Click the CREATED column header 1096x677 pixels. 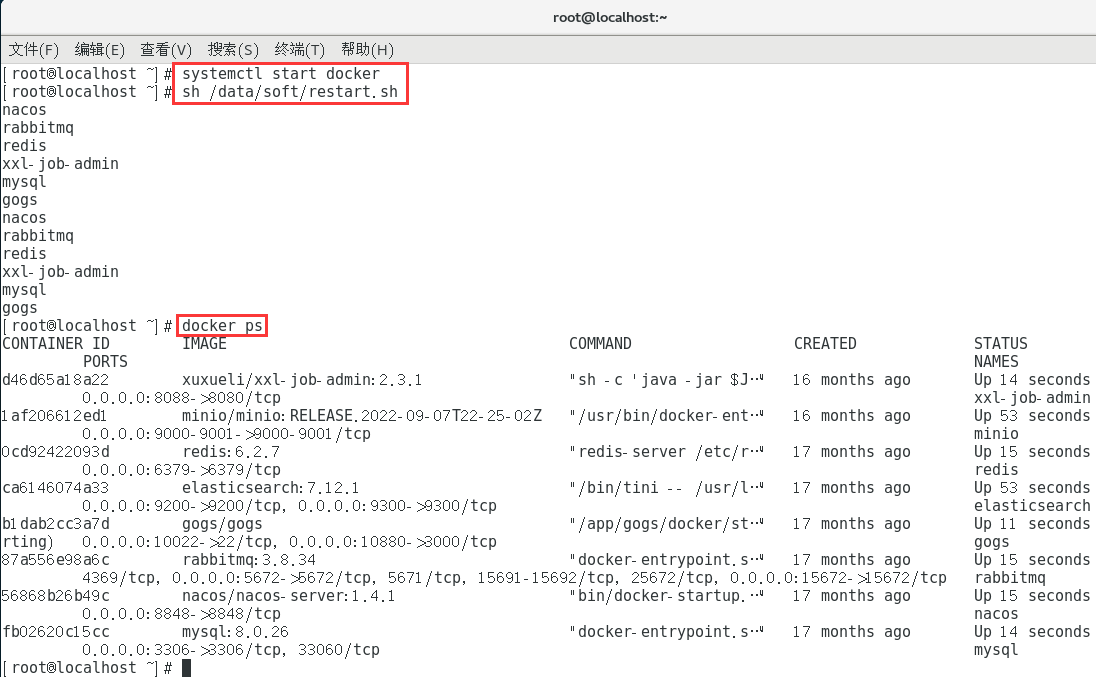825,344
